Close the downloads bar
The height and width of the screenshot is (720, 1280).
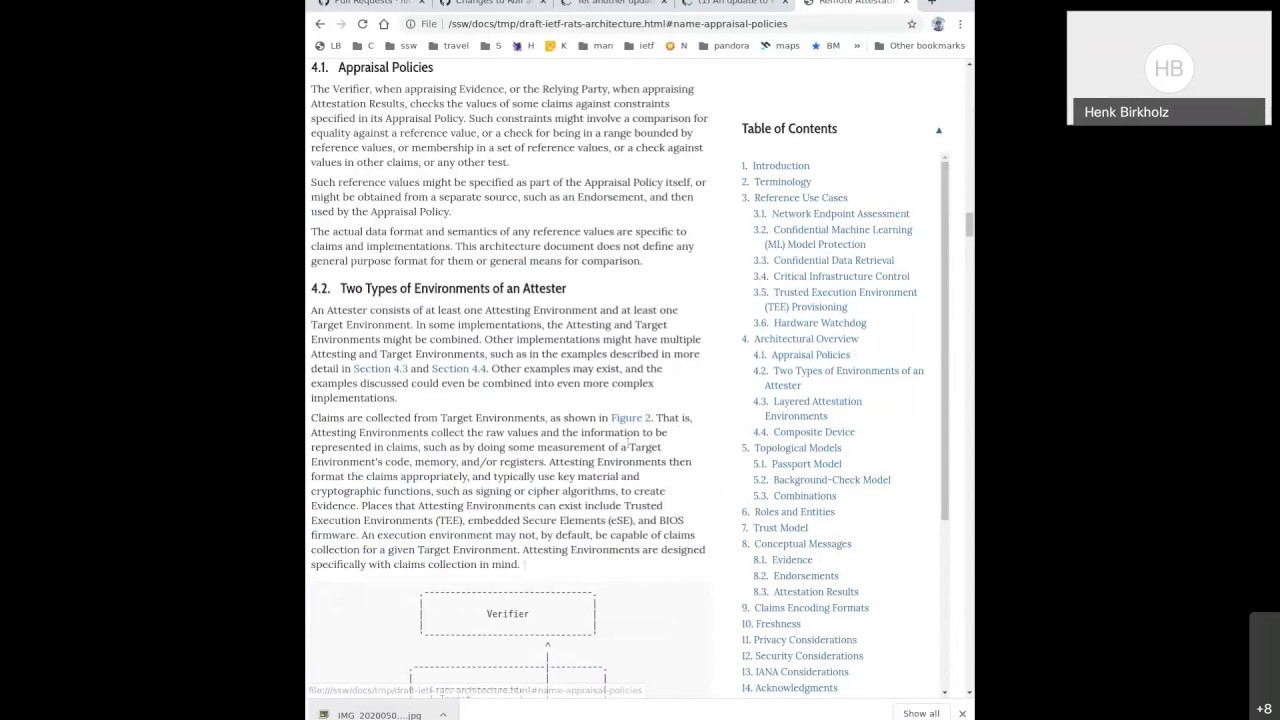(x=962, y=714)
